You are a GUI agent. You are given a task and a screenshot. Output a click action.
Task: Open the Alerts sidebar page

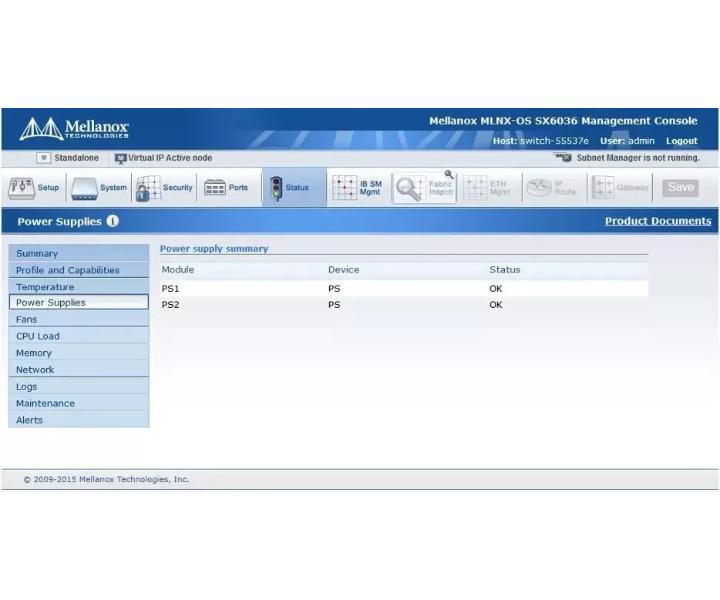pos(79,420)
